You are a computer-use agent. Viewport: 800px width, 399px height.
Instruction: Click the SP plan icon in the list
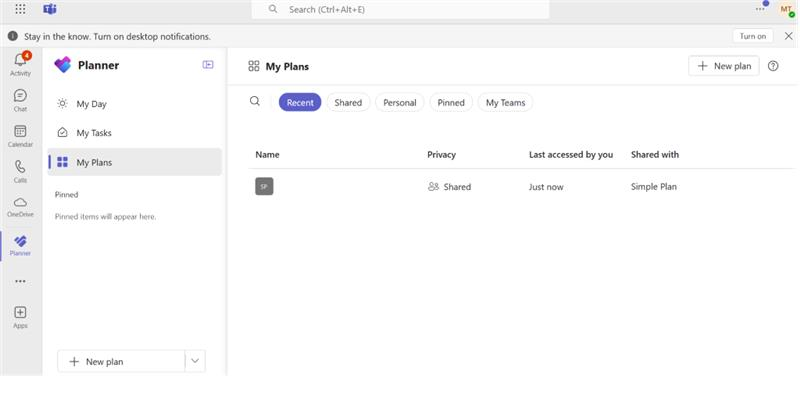[x=264, y=186]
